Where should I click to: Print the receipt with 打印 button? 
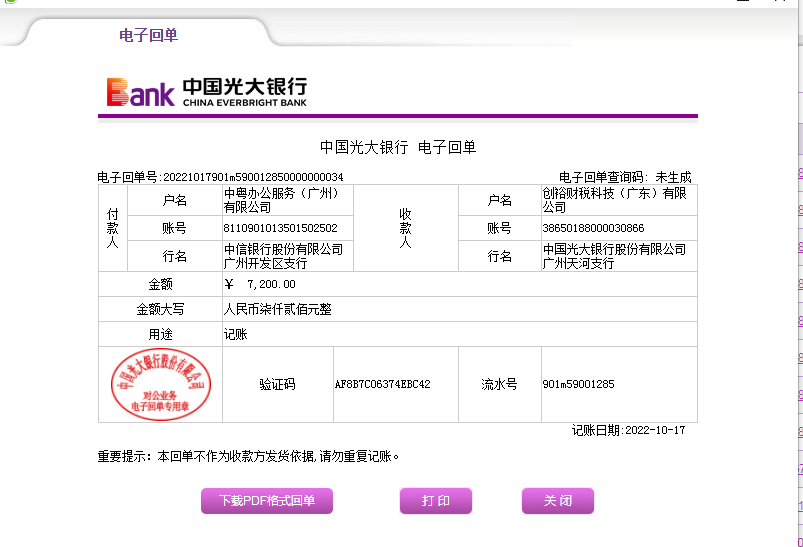[436, 500]
